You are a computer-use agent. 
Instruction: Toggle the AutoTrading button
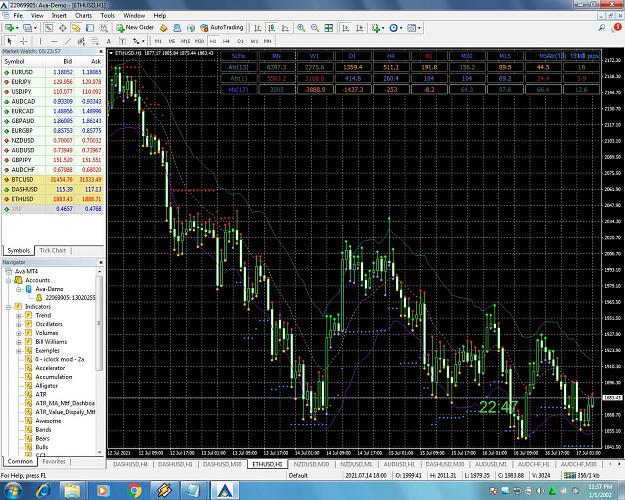(x=222, y=28)
